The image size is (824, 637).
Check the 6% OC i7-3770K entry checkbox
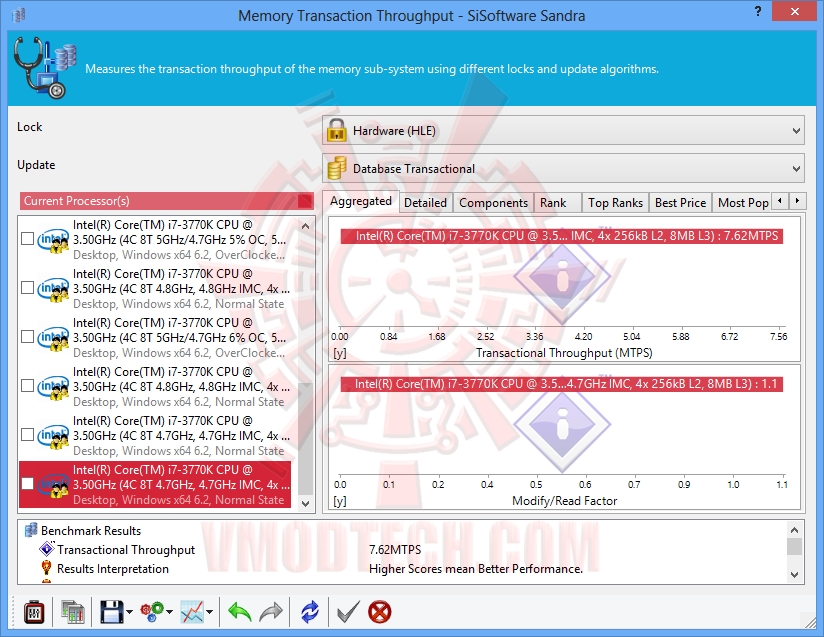click(27, 337)
